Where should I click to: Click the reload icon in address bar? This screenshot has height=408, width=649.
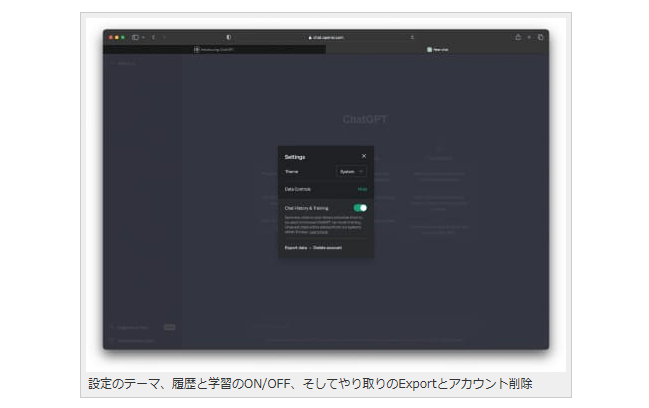click(x=412, y=37)
